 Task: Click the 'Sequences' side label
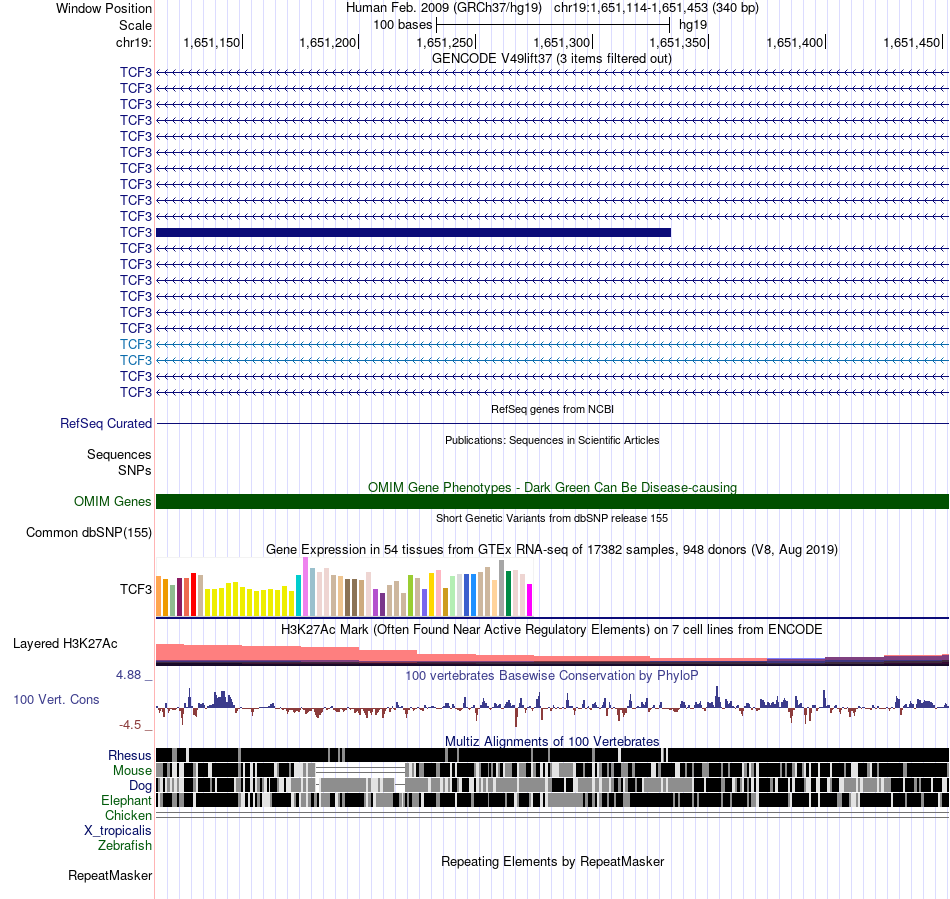pyautogui.click(x=119, y=454)
